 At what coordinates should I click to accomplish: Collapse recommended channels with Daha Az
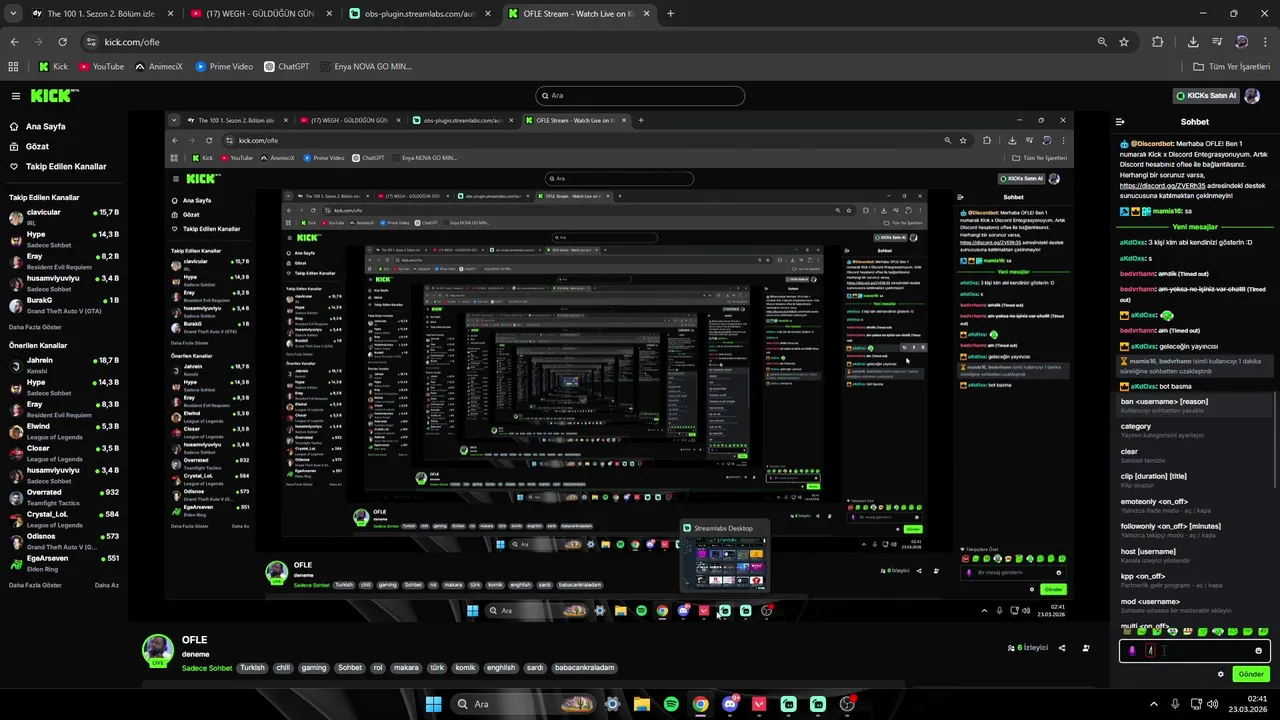107,585
